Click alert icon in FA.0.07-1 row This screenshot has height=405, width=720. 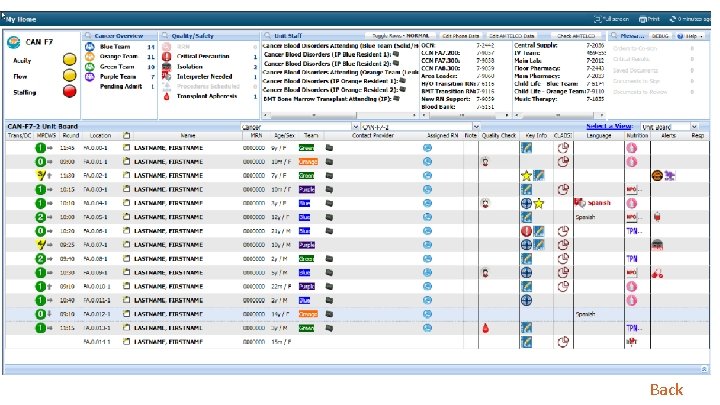point(657,245)
